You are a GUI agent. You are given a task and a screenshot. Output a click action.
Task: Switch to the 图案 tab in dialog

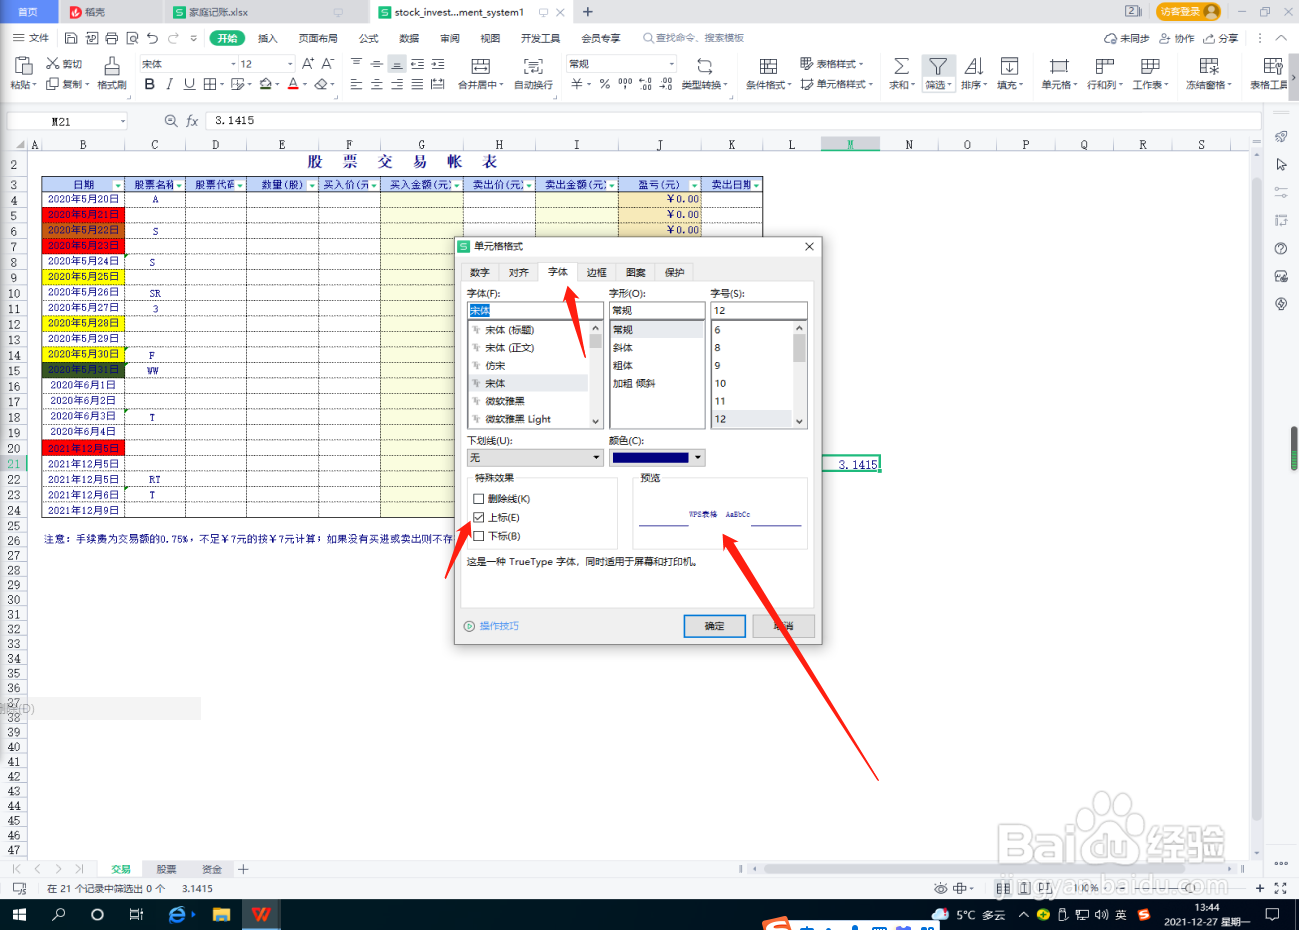tap(636, 272)
